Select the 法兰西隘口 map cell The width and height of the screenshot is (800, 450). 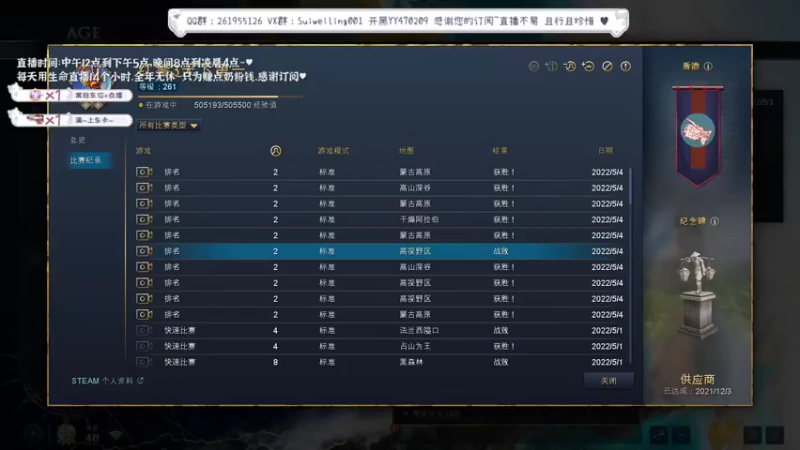tap(419, 330)
